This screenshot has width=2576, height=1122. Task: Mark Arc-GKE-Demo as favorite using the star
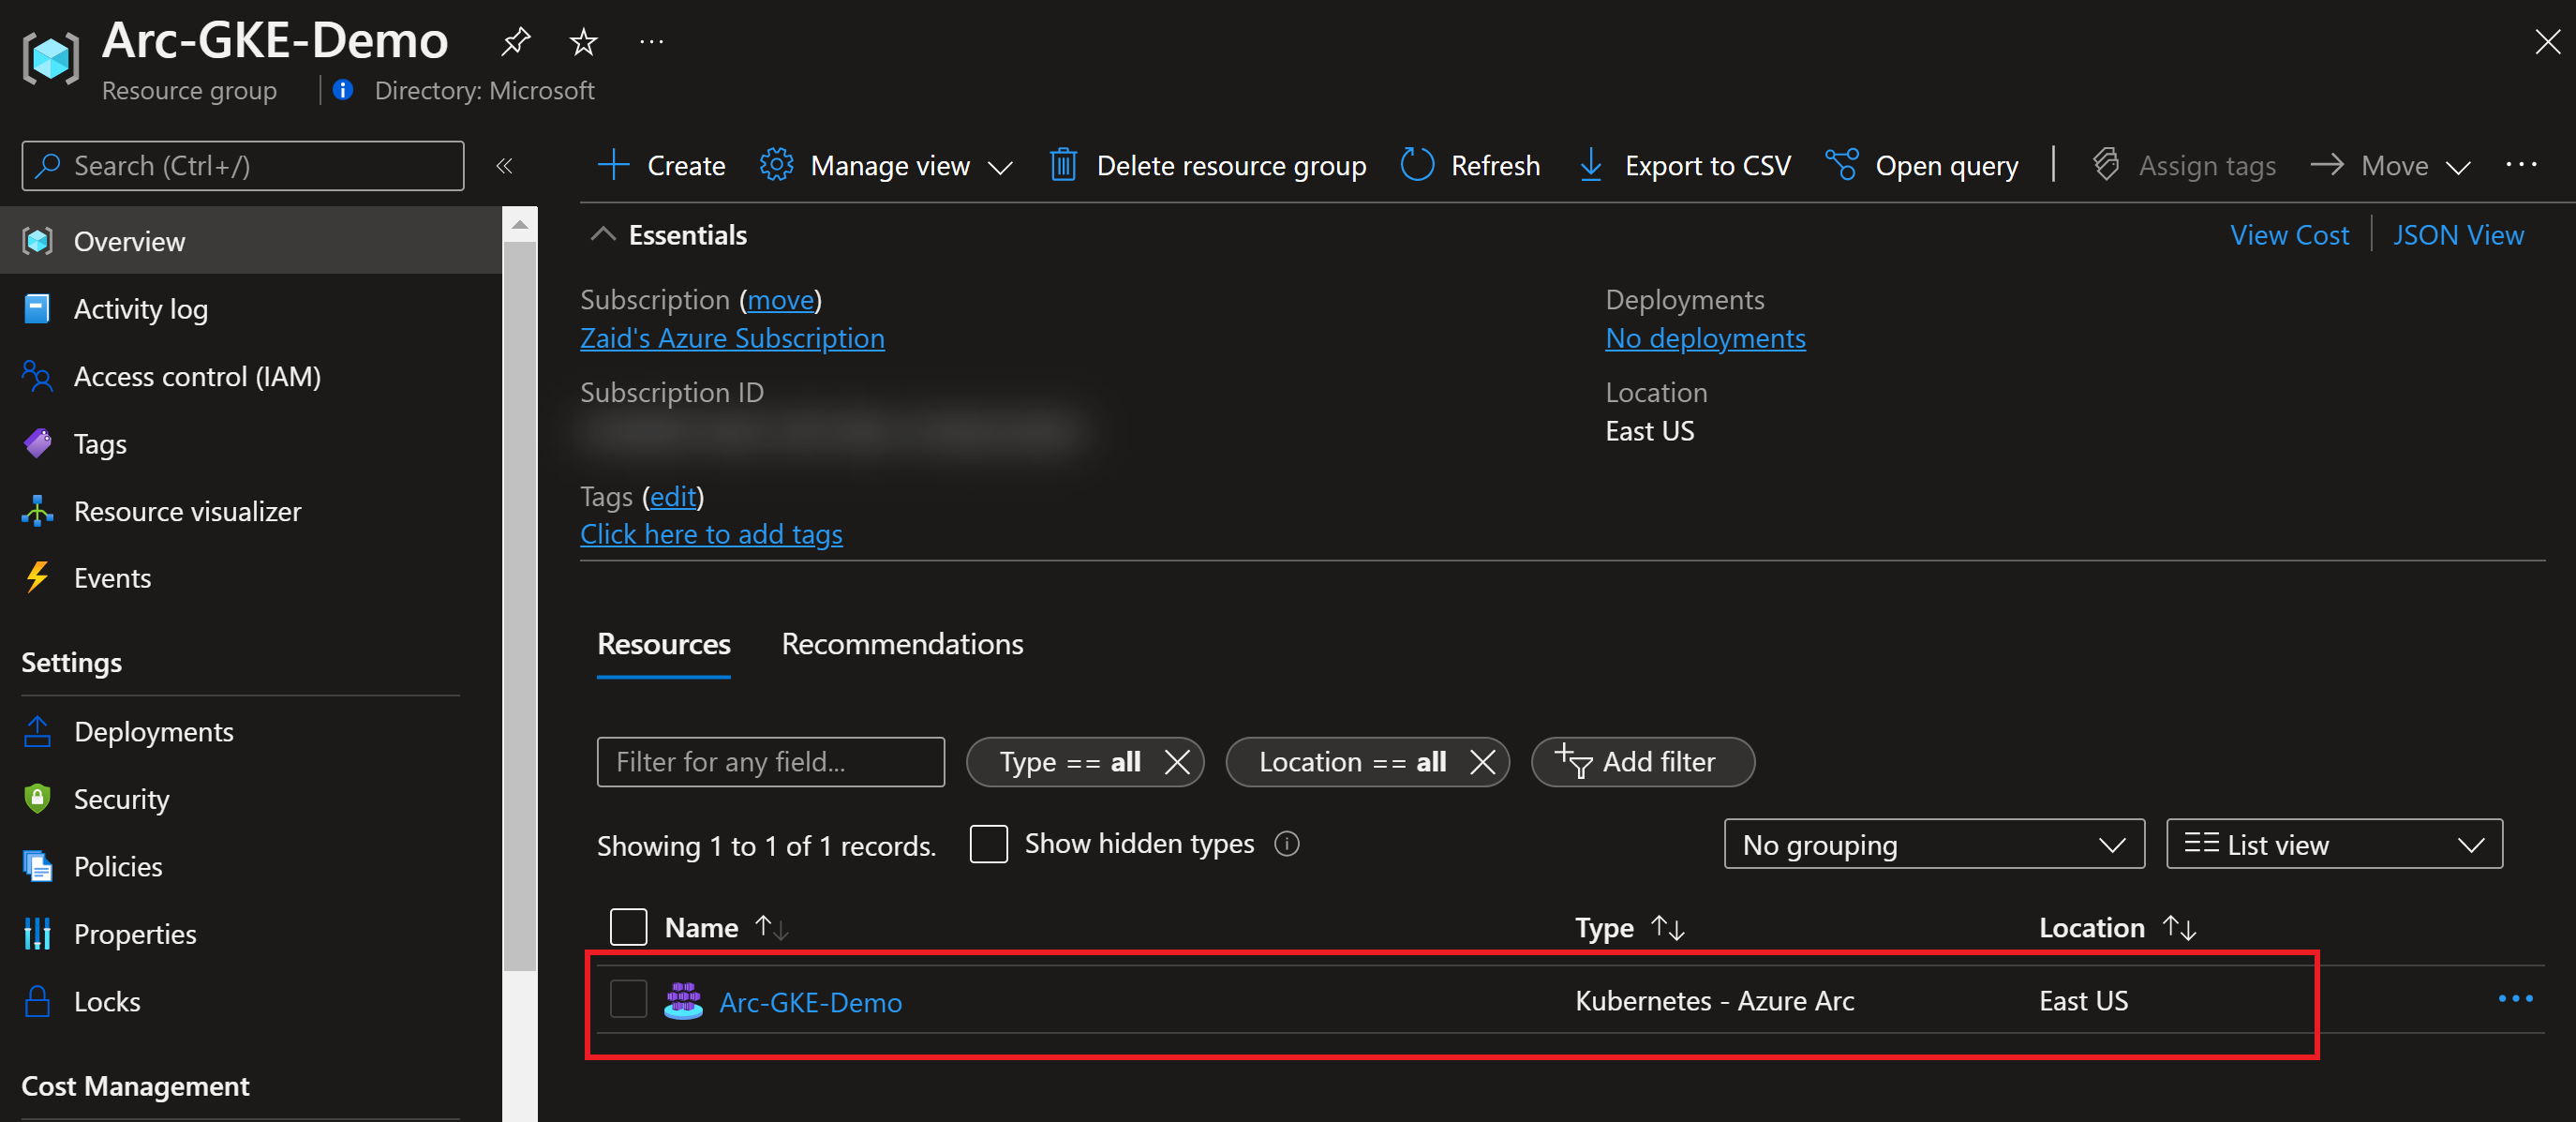[583, 41]
